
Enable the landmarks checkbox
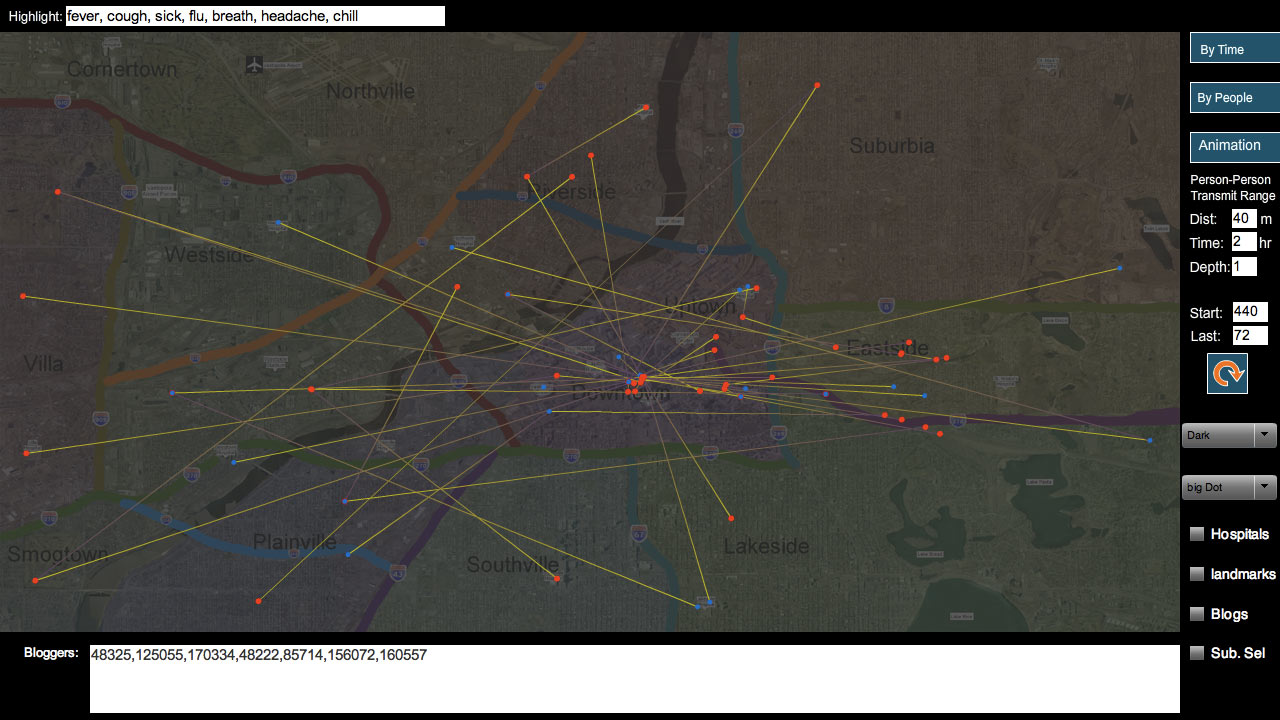click(1197, 574)
